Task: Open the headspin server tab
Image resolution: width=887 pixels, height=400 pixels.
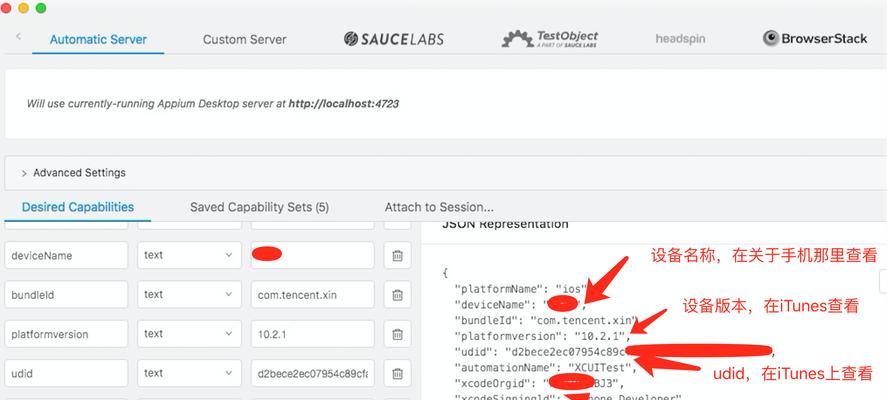Action: pyautogui.click(x=680, y=39)
